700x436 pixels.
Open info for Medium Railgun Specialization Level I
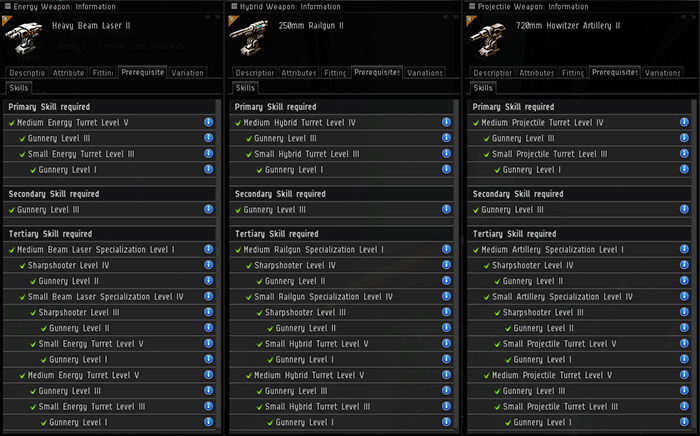[446, 249]
